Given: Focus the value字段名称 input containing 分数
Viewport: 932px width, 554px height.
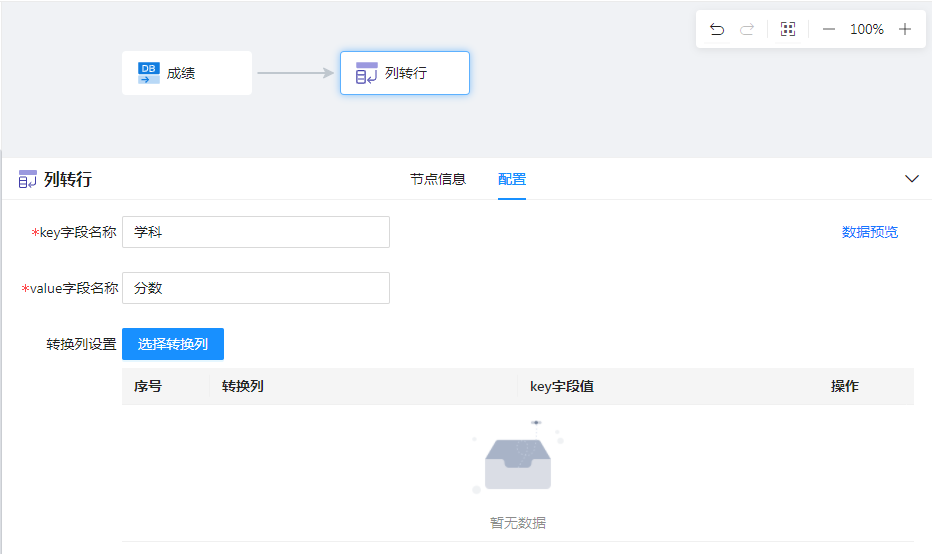Looking at the screenshot, I should point(256,288).
